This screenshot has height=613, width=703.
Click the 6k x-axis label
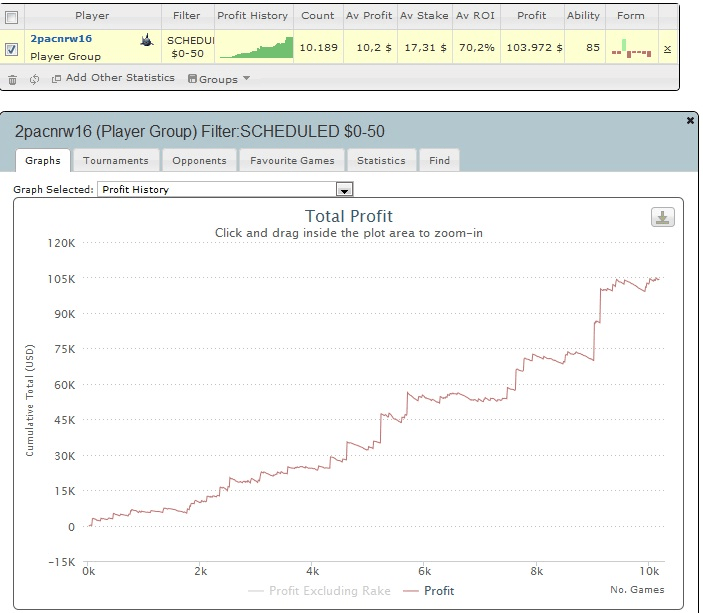425,571
